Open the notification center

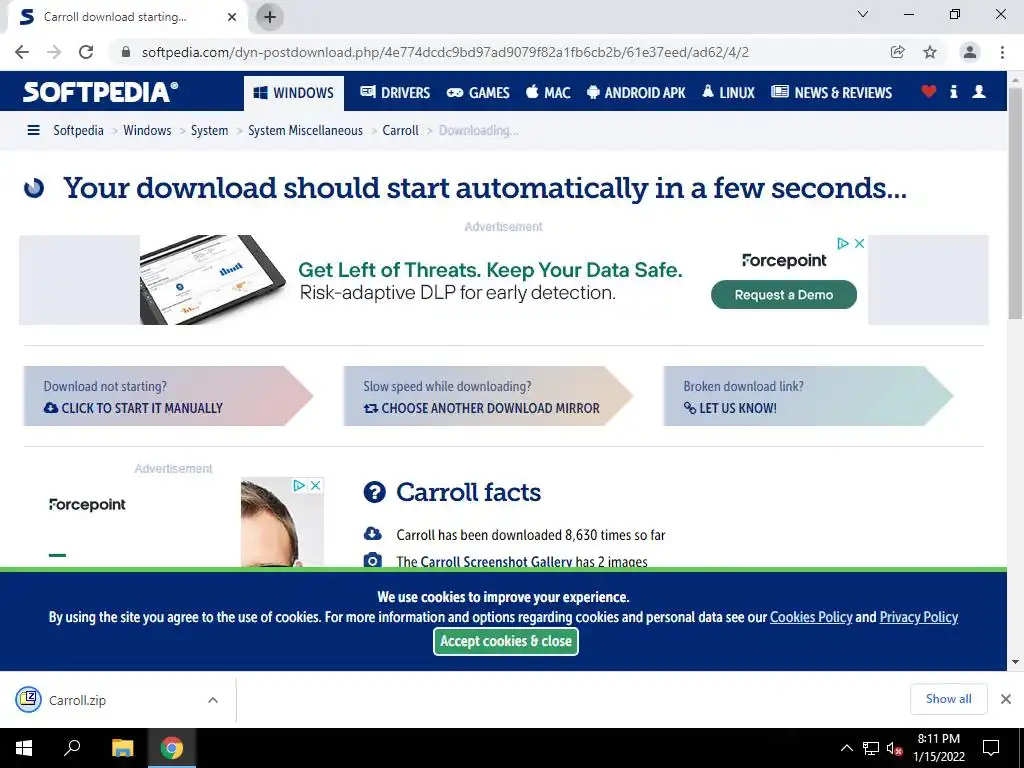[x=991, y=748]
